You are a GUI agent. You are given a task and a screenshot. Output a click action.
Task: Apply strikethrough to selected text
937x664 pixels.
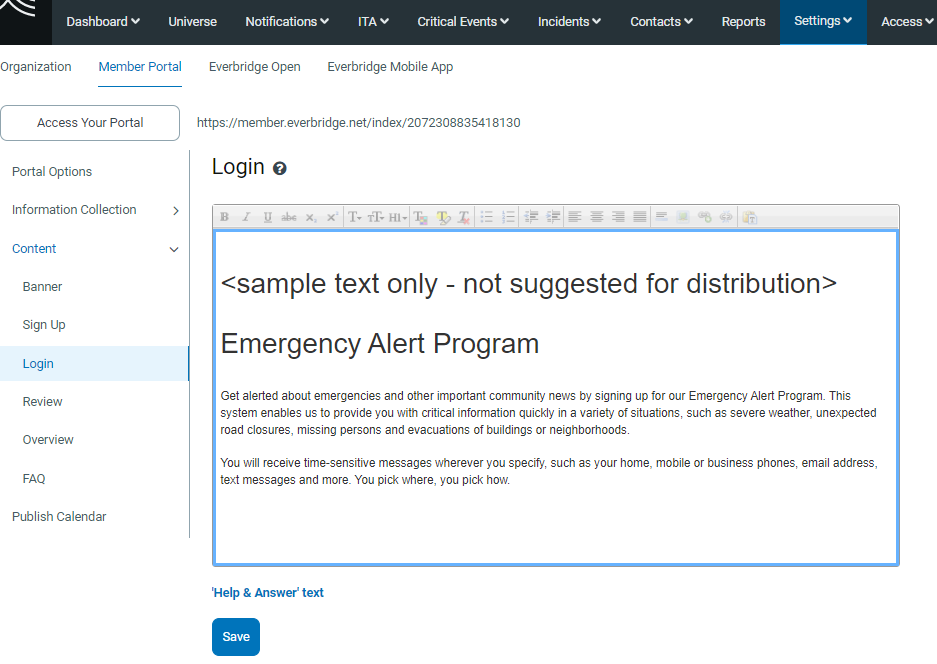point(289,217)
